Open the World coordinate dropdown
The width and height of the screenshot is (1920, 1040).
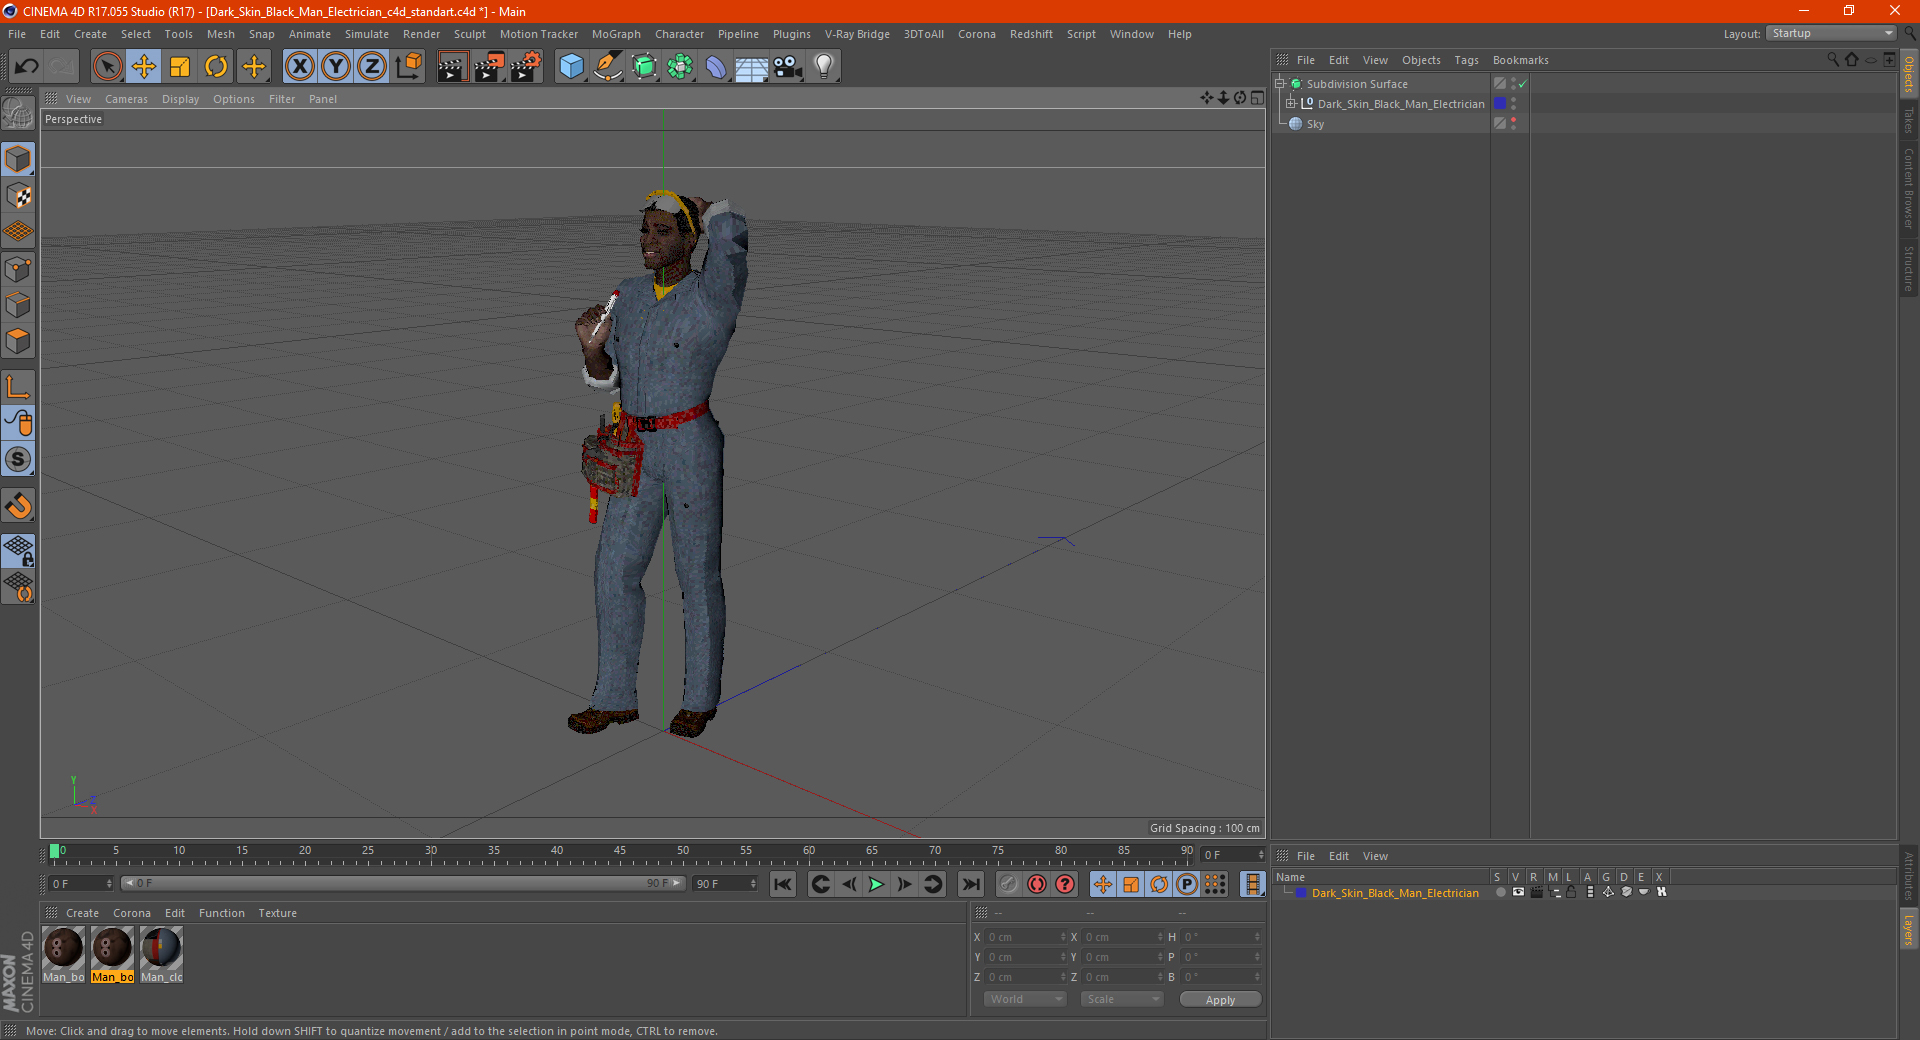click(1025, 999)
